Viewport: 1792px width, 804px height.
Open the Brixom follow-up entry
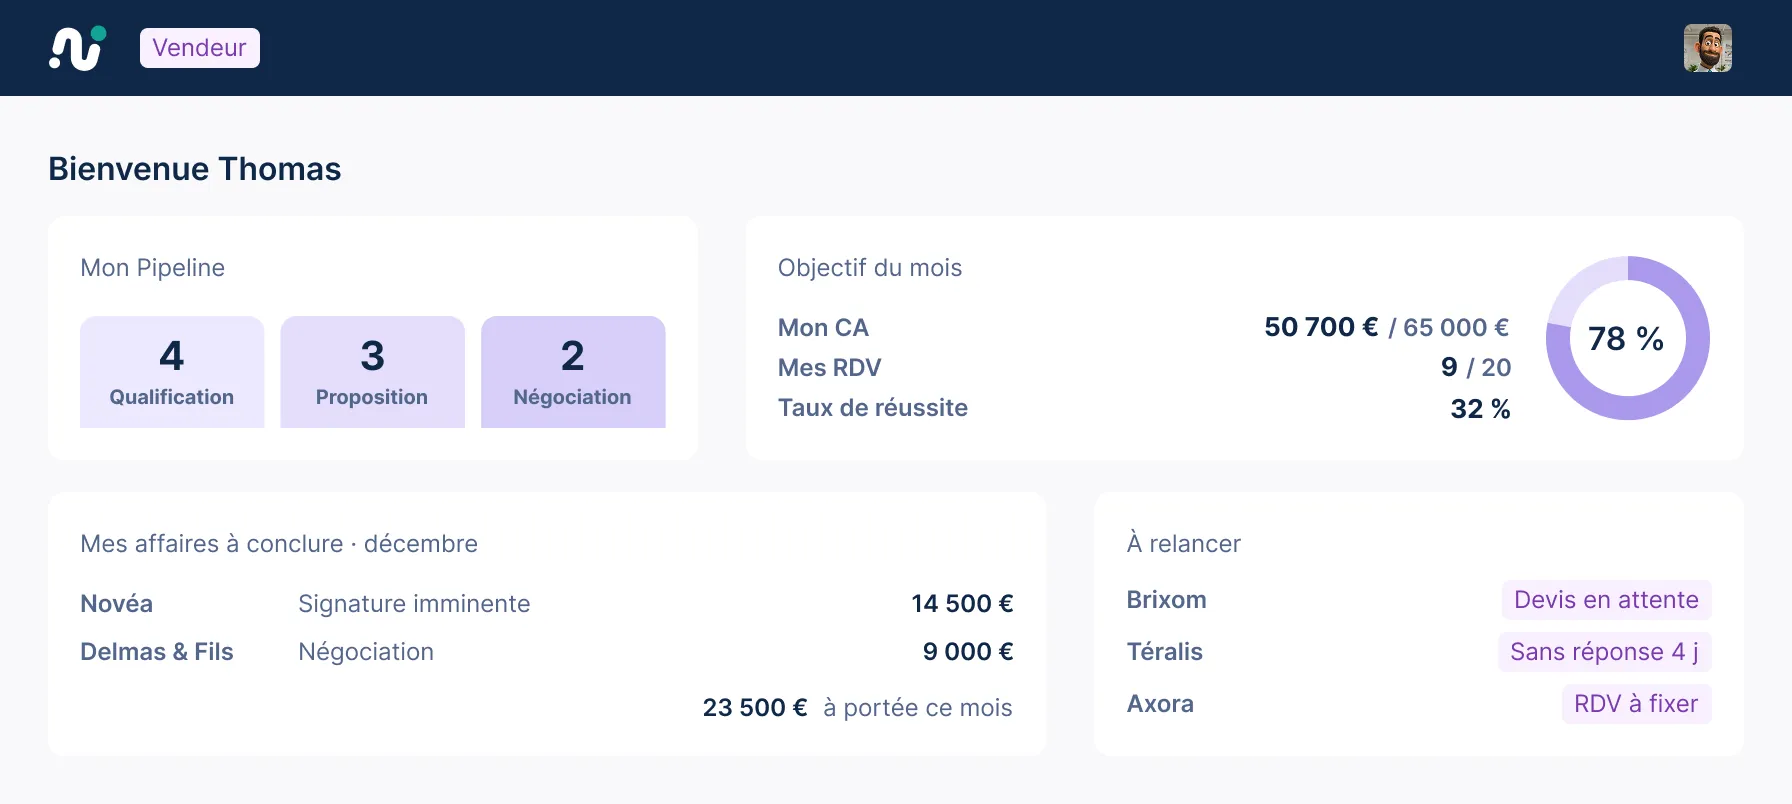click(1419, 600)
